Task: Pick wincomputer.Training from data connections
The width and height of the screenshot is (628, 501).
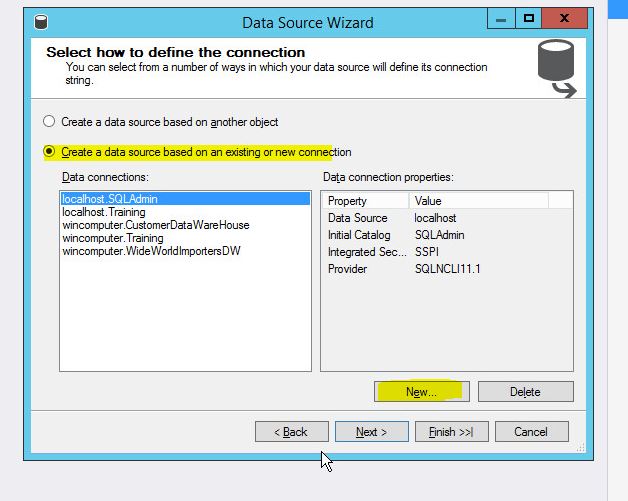Action: click(x=113, y=238)
